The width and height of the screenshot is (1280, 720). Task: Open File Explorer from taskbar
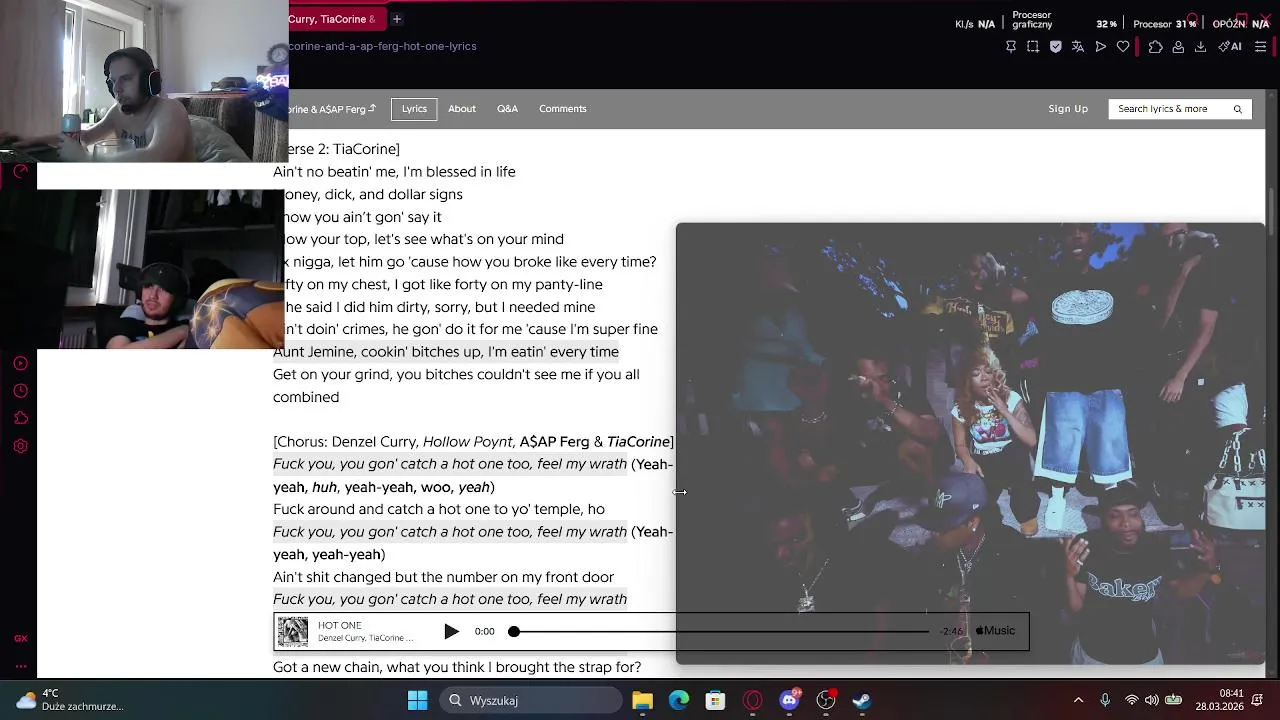tap(642, 700)
